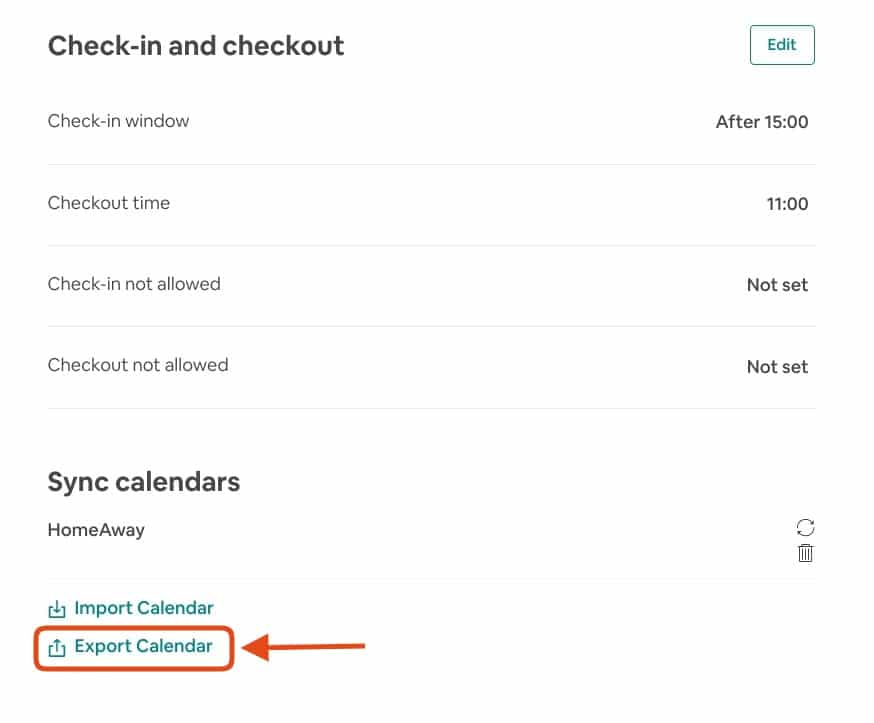Viewport: 874px width, 723px height.
Task: Select the Checkout time row
Action: 108,202
